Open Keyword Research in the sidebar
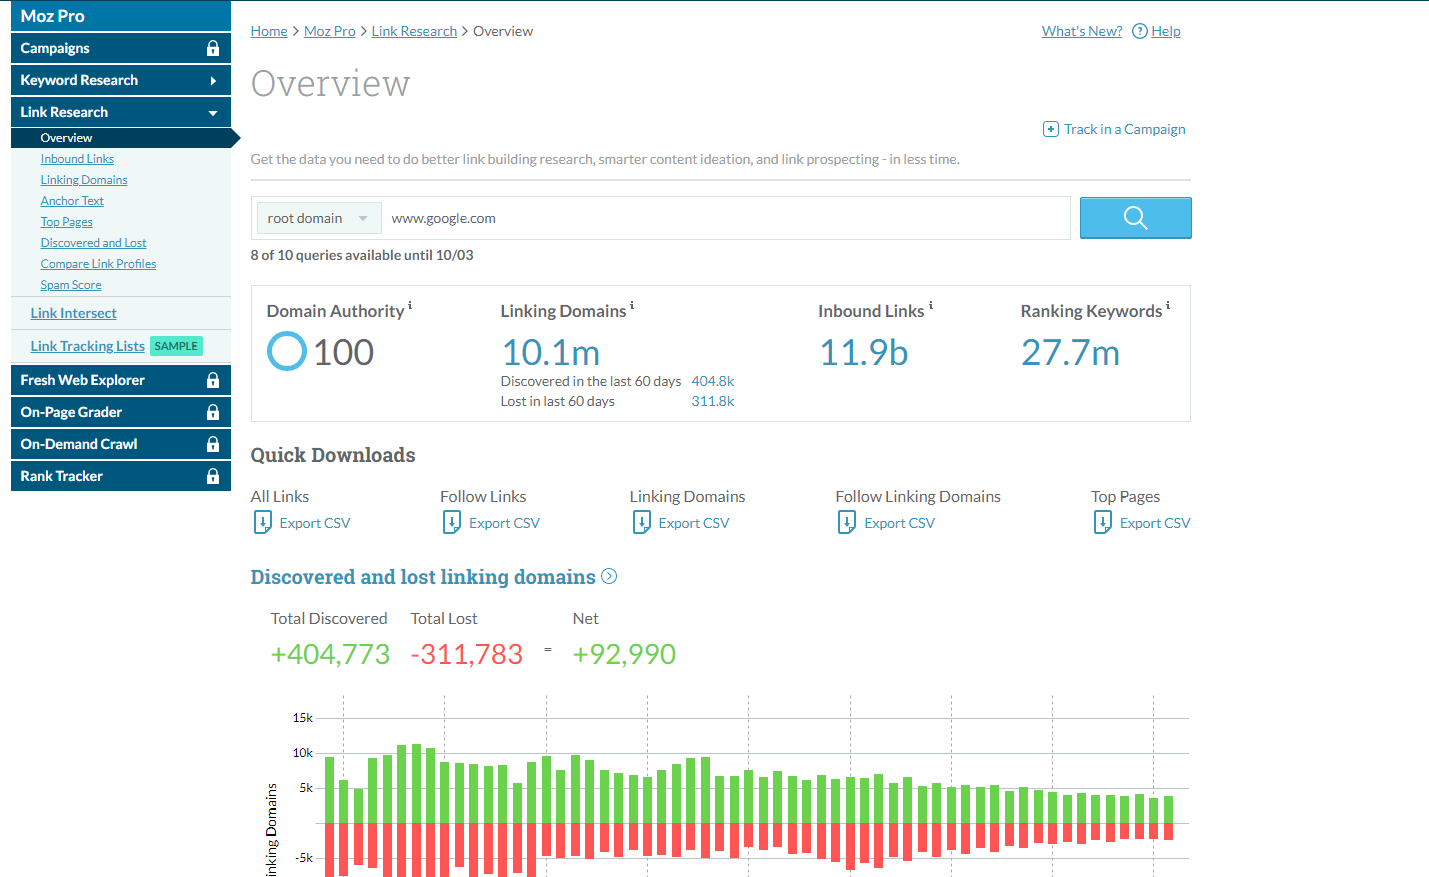1429x877 pixels. click(121, 80)
